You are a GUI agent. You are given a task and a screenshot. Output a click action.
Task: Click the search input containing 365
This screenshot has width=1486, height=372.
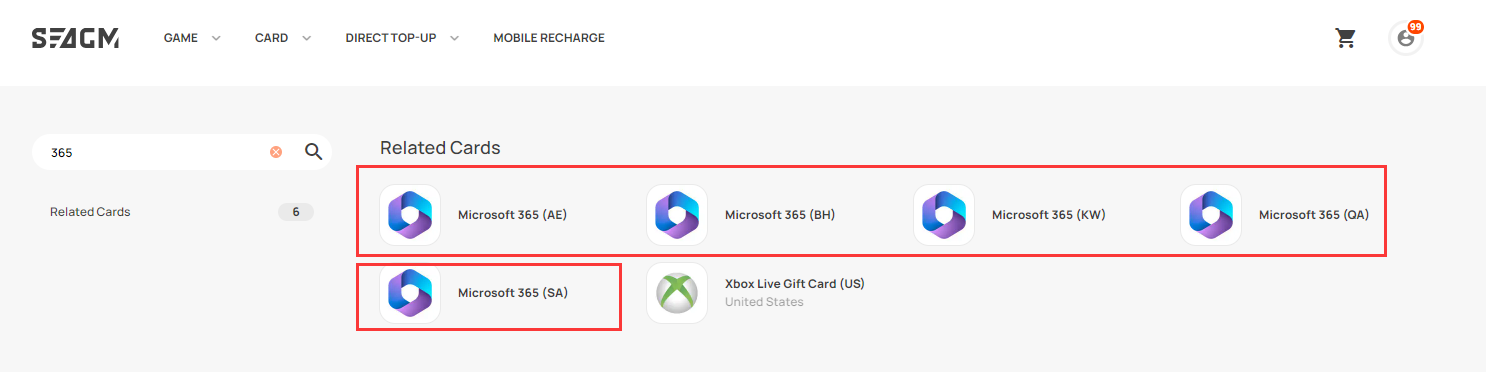[157, 153]
